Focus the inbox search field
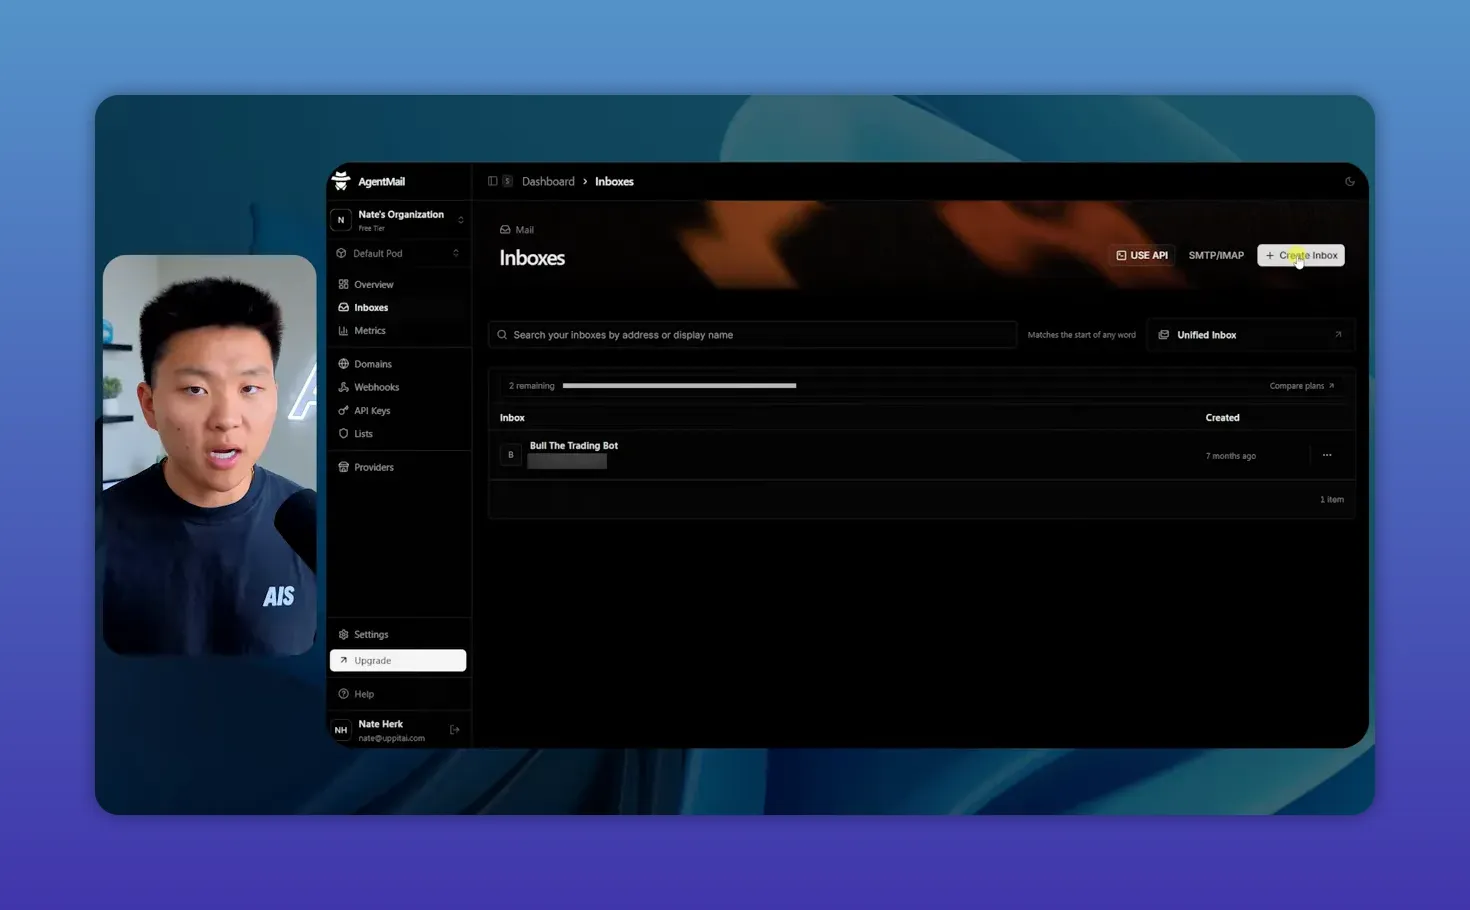 [x=752, y=335]
